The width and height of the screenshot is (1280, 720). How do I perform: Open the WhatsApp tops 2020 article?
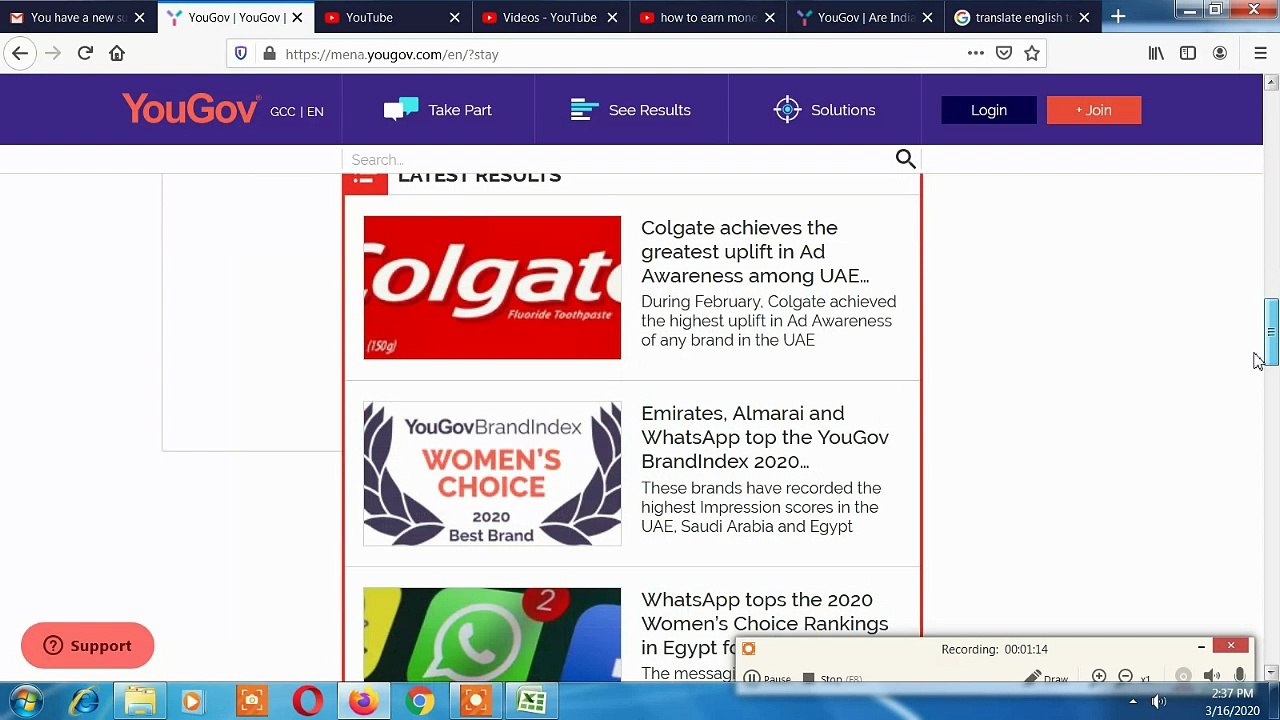(765, 623)
